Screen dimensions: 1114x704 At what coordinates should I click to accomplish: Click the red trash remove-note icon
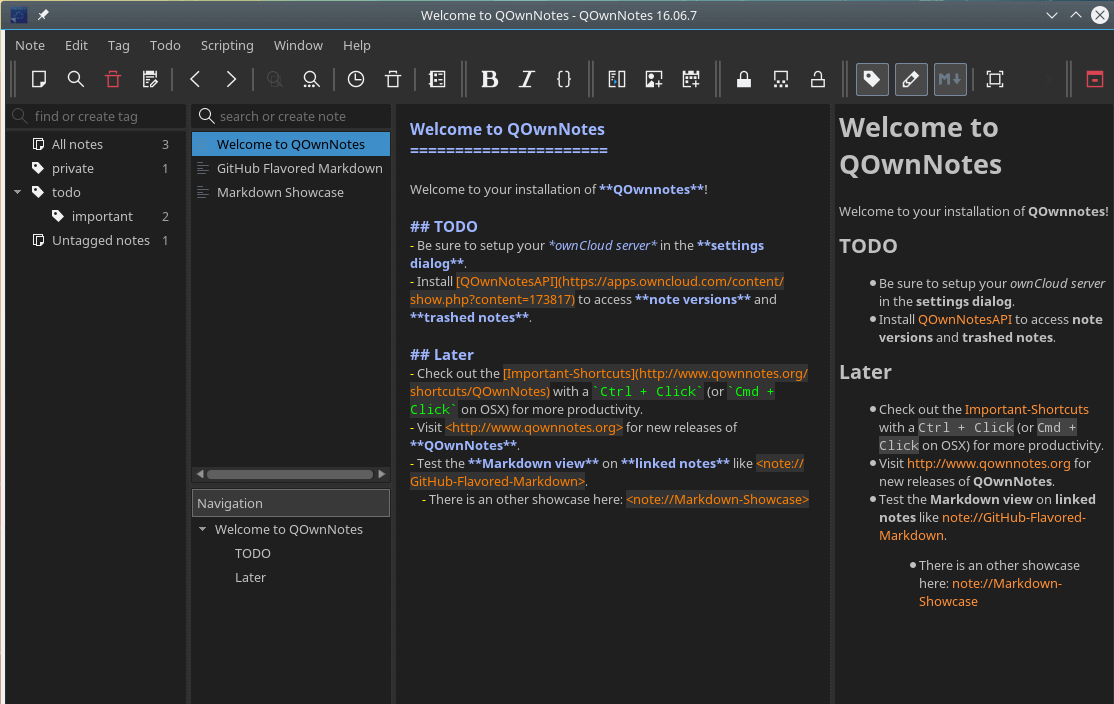(113, 79)
